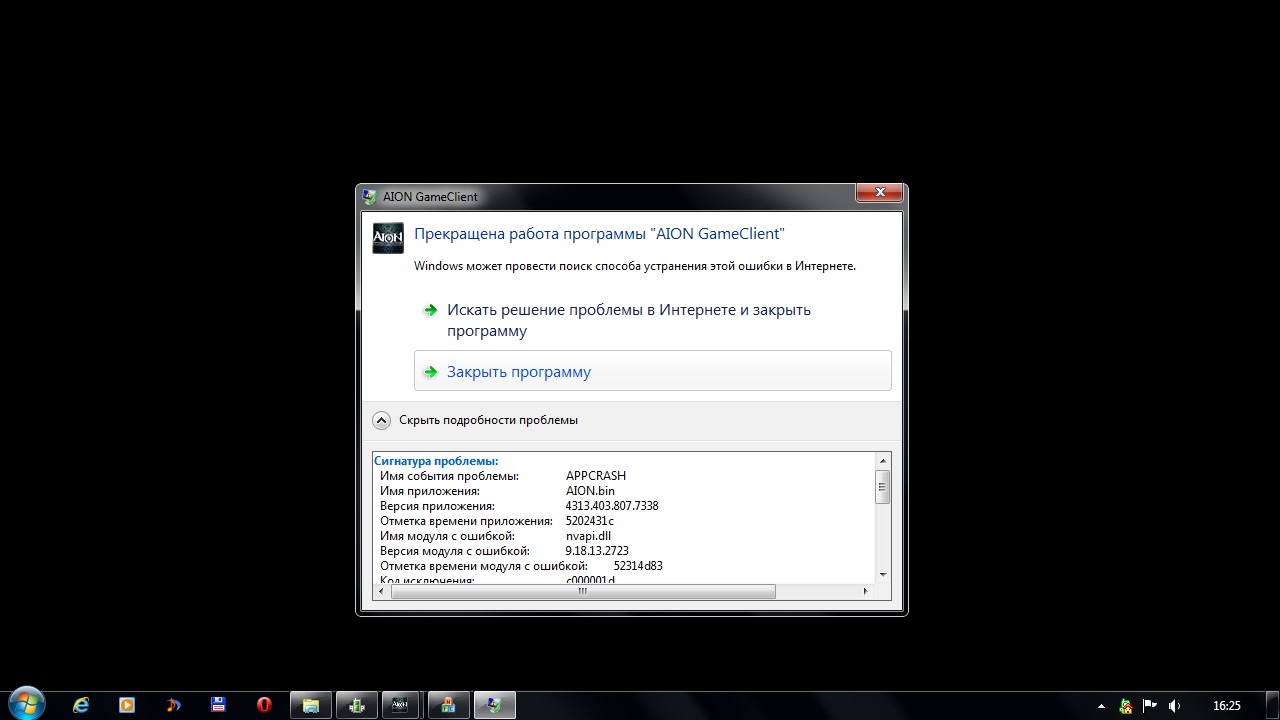The width and height of the screenshot is (1280, 720).
Task: Open Windows Media Player from the taskbar
Action: [127, 705]
